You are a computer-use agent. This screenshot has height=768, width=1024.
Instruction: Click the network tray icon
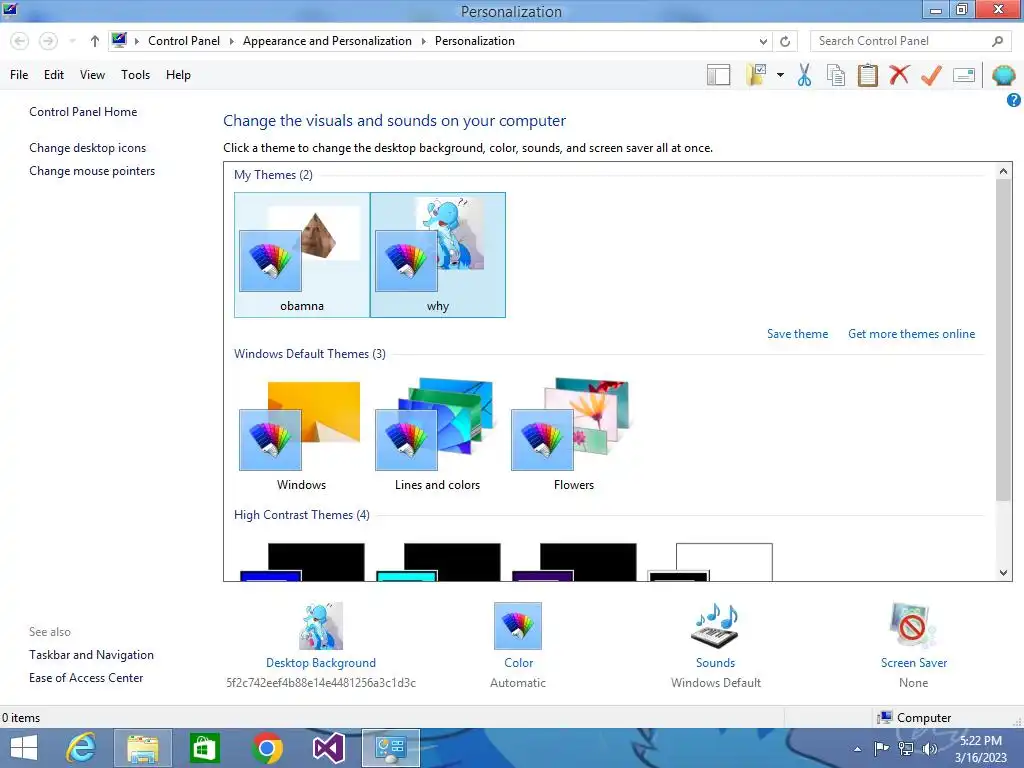click(906, 748)
